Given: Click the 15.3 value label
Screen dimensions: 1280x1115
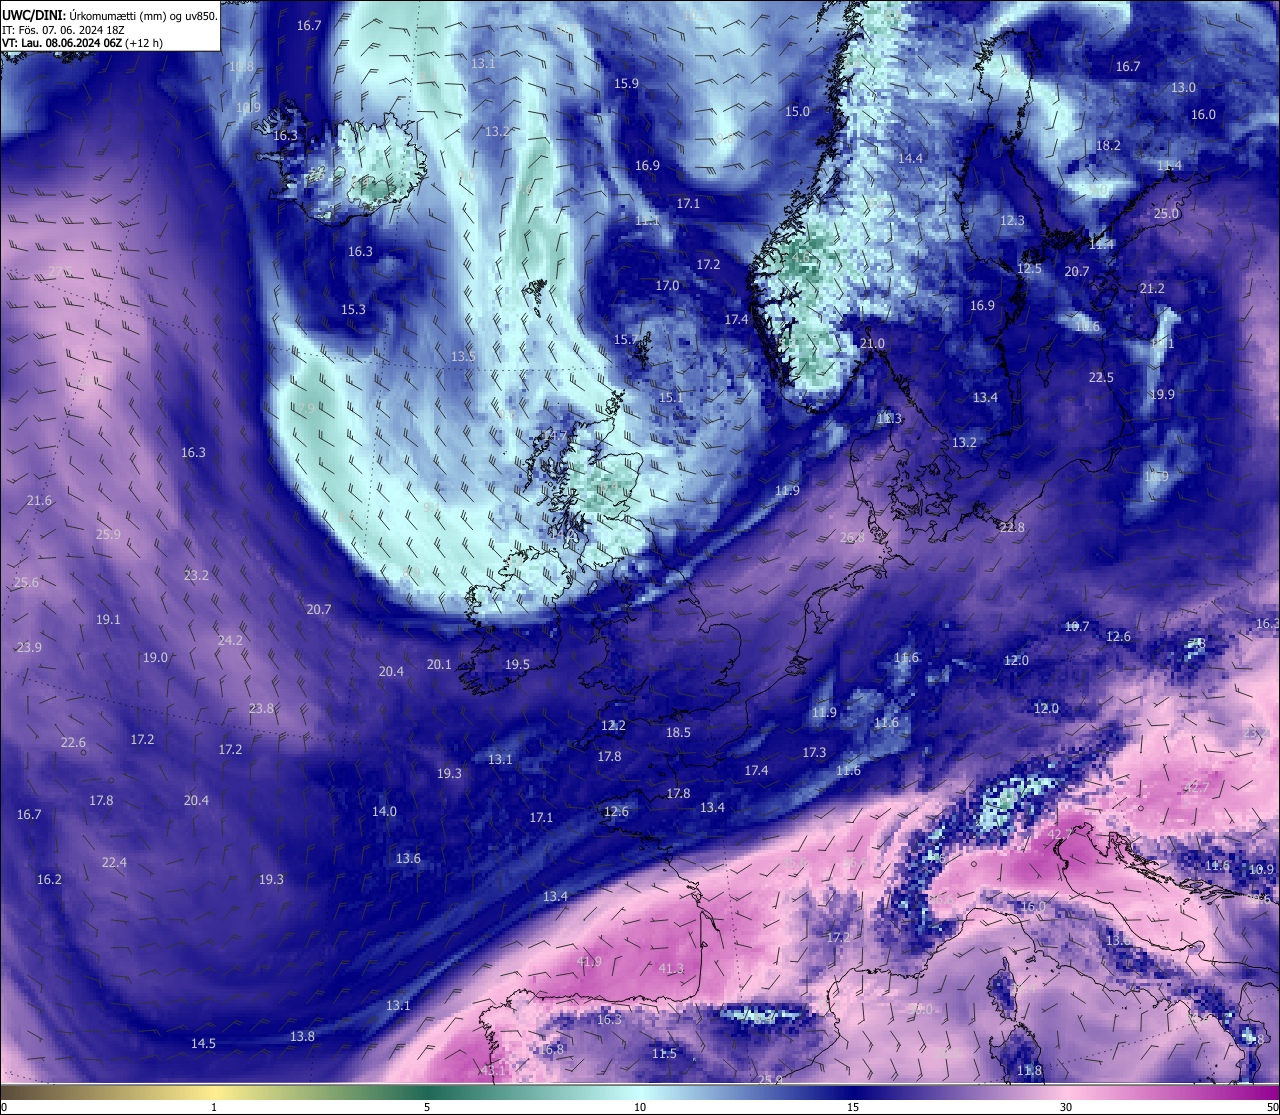Looking at the screenshot, I should (x=353, y=310).
